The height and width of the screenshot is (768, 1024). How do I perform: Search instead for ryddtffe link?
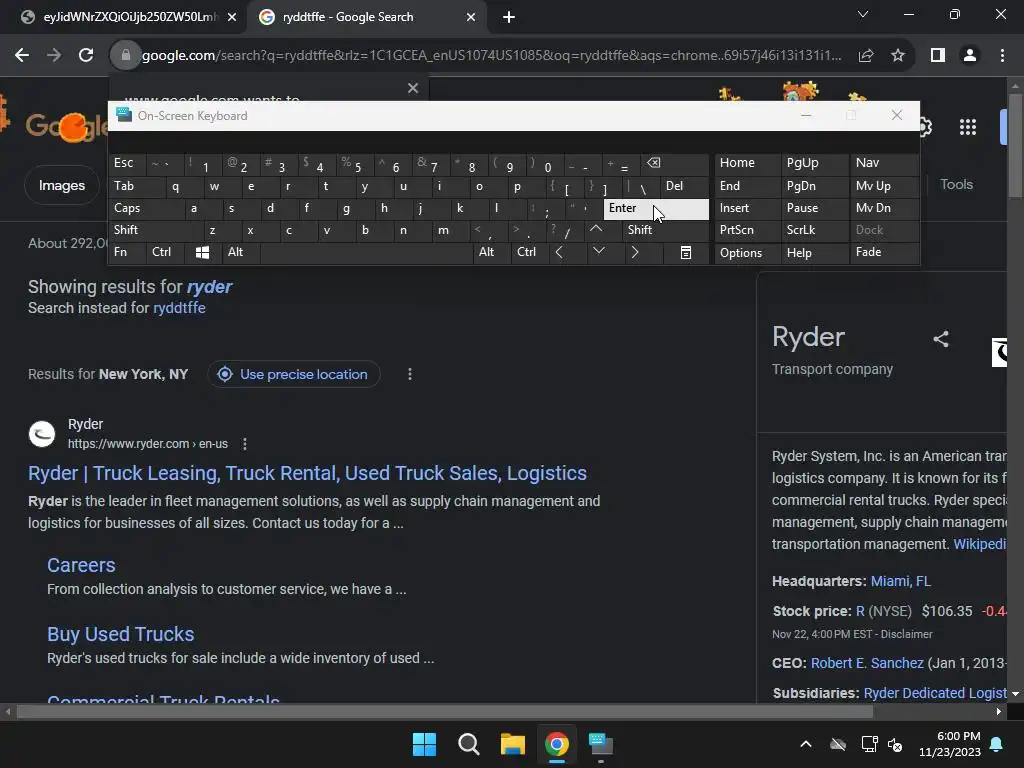[x=179, y=308]
